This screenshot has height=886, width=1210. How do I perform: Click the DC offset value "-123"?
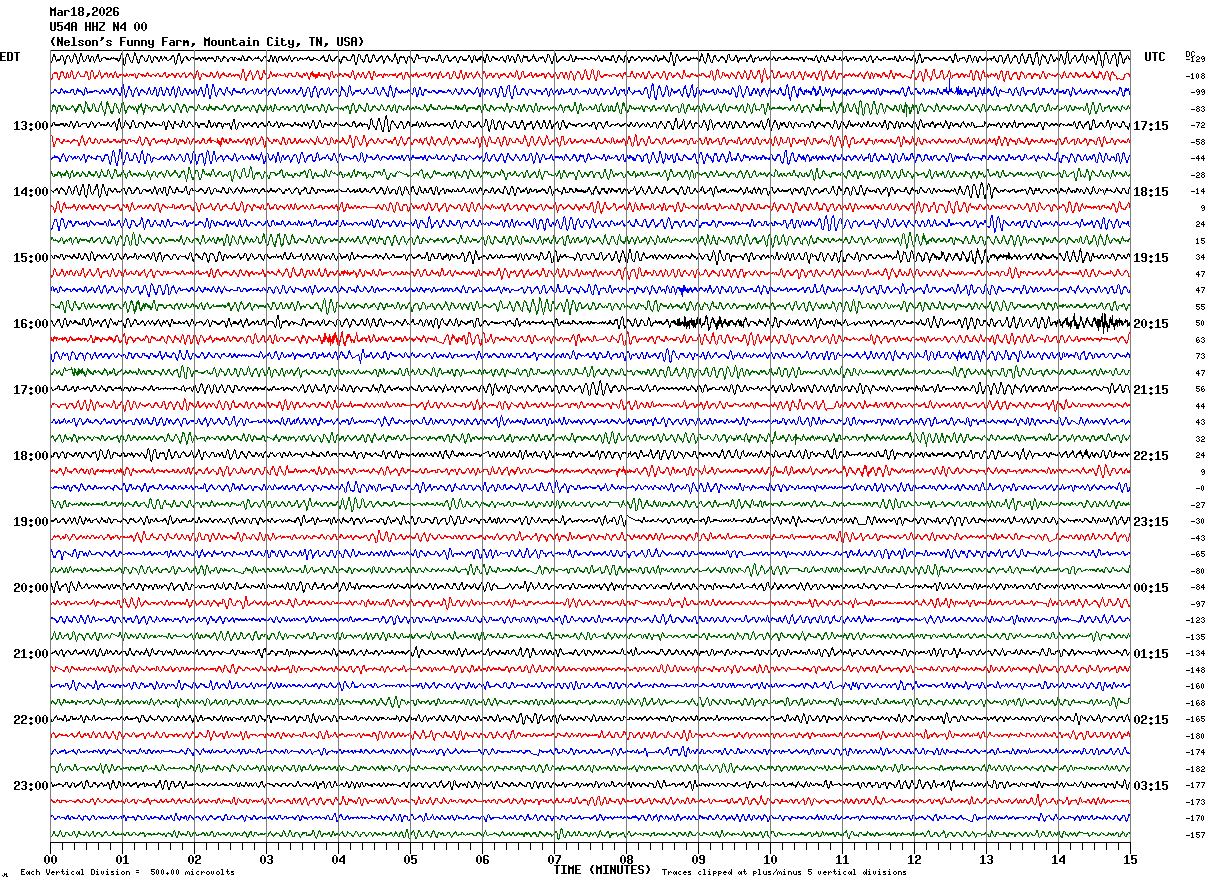click(x=1195, y=620)
